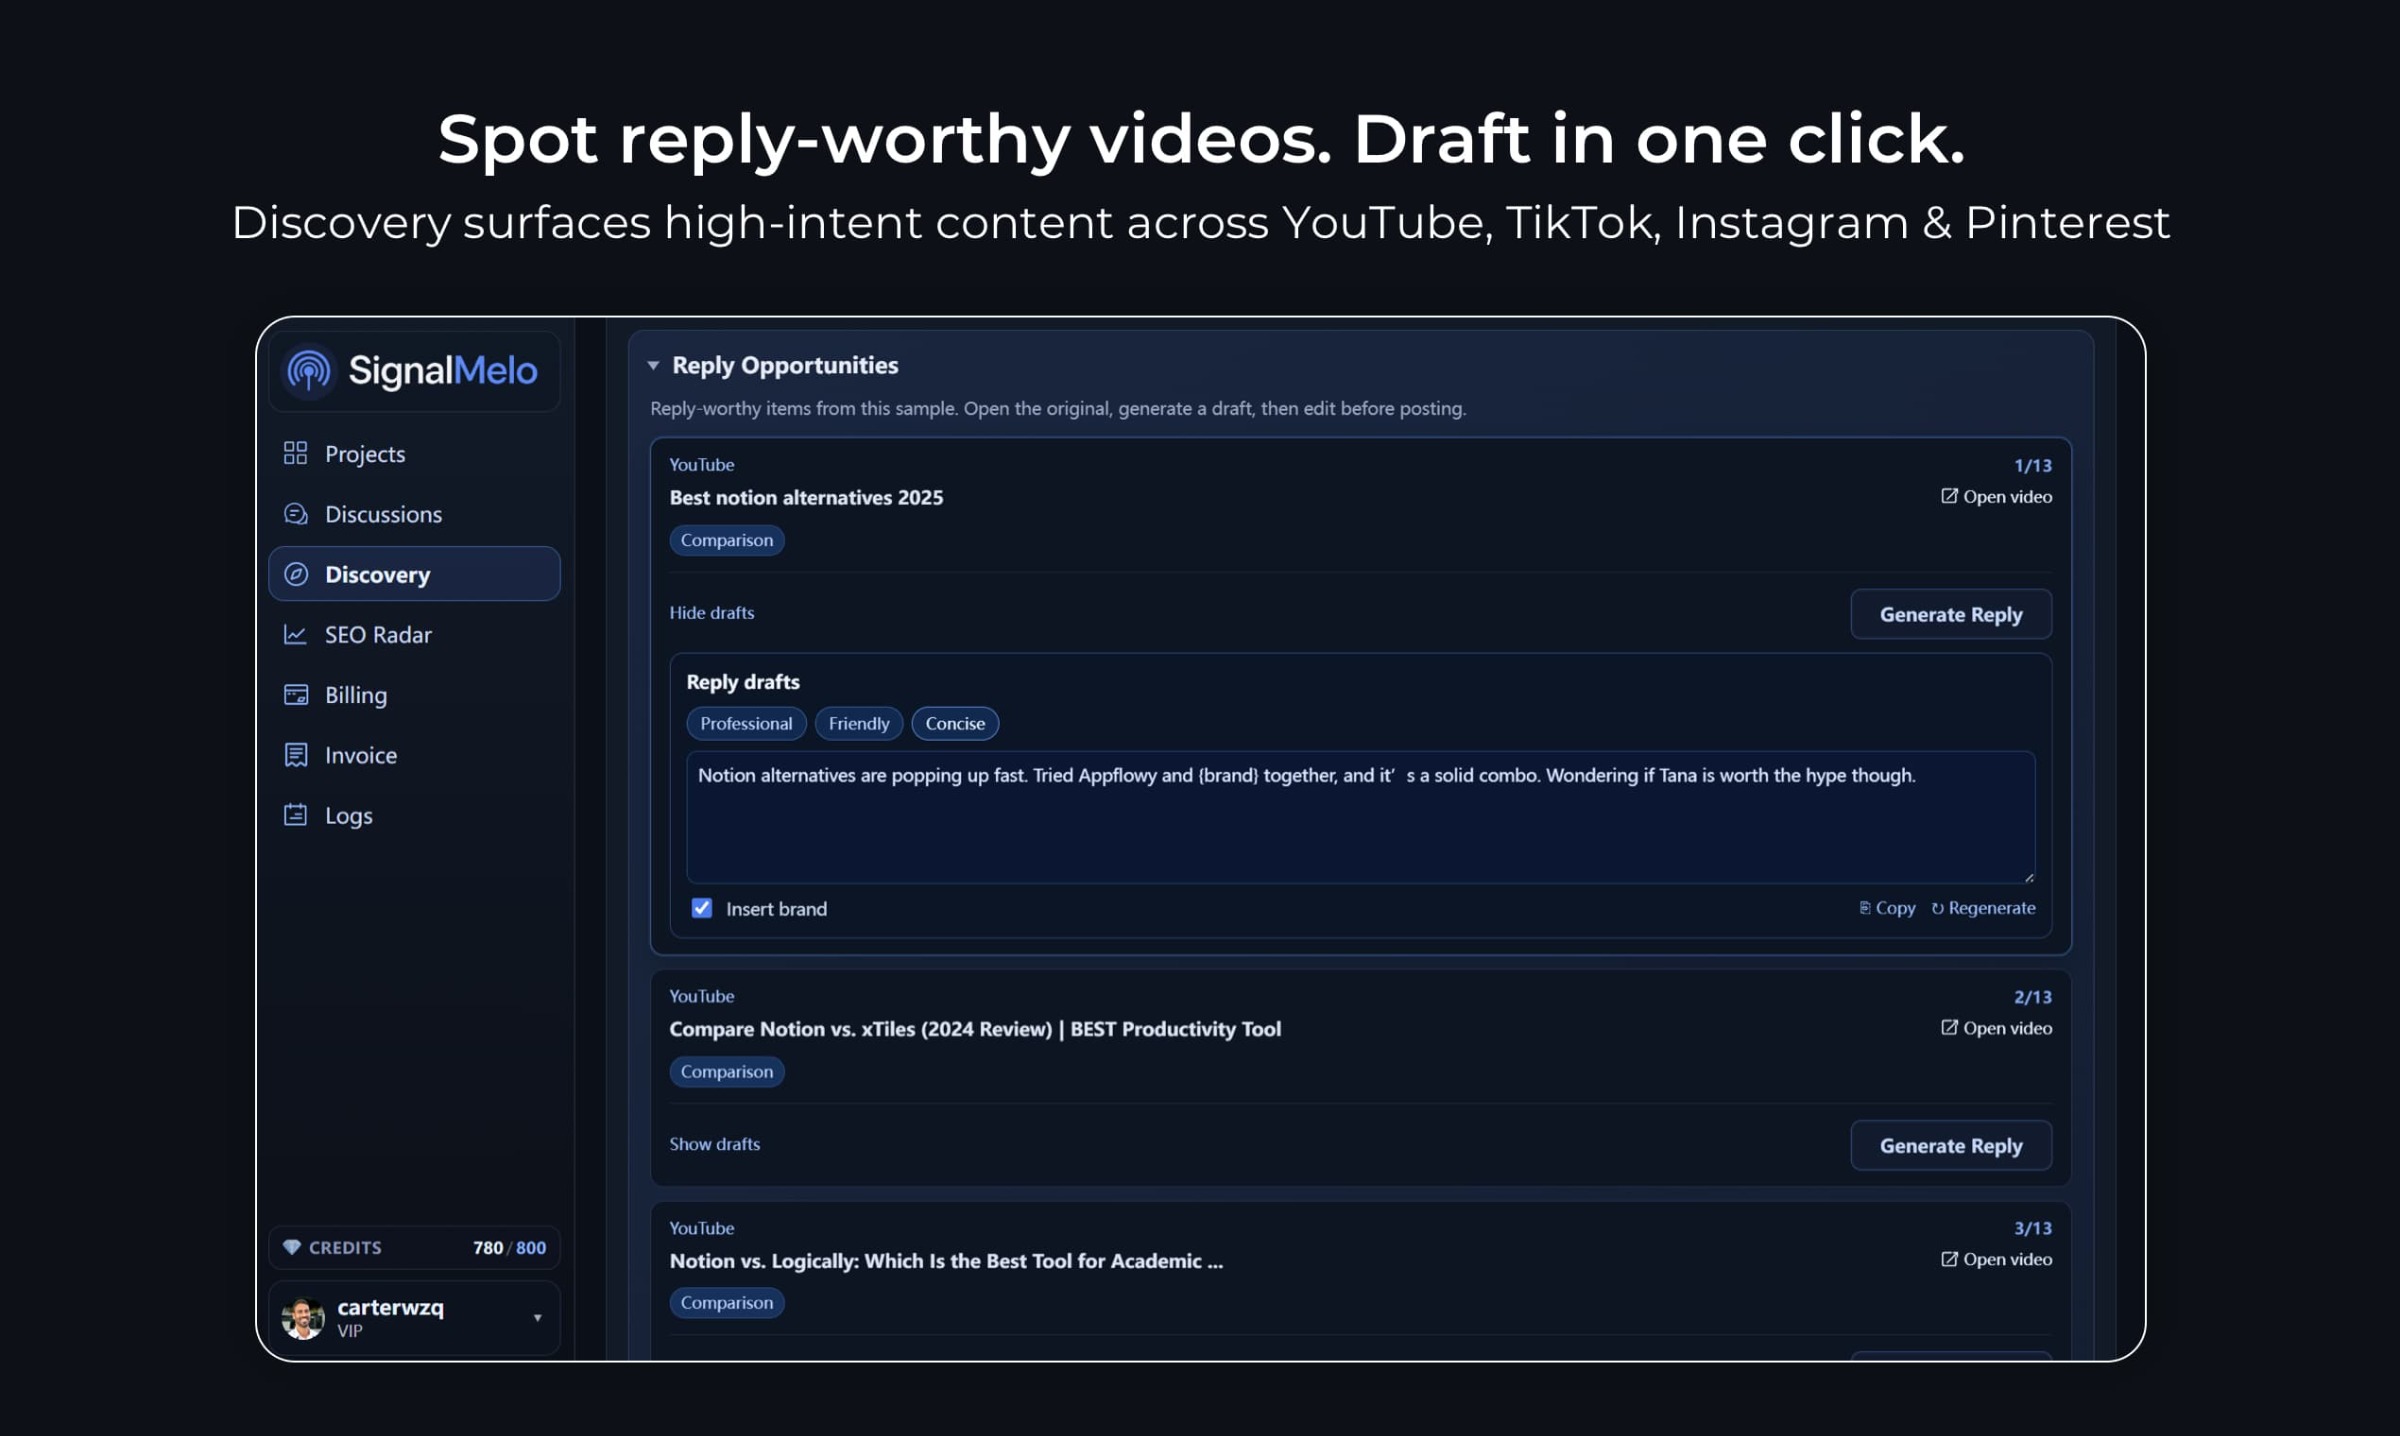Image resolution: width=2400 pixels, height=1436 pixels.
Task: Select the Friendly tone tab
Action: pyautogui.click(x=859, y=723)
